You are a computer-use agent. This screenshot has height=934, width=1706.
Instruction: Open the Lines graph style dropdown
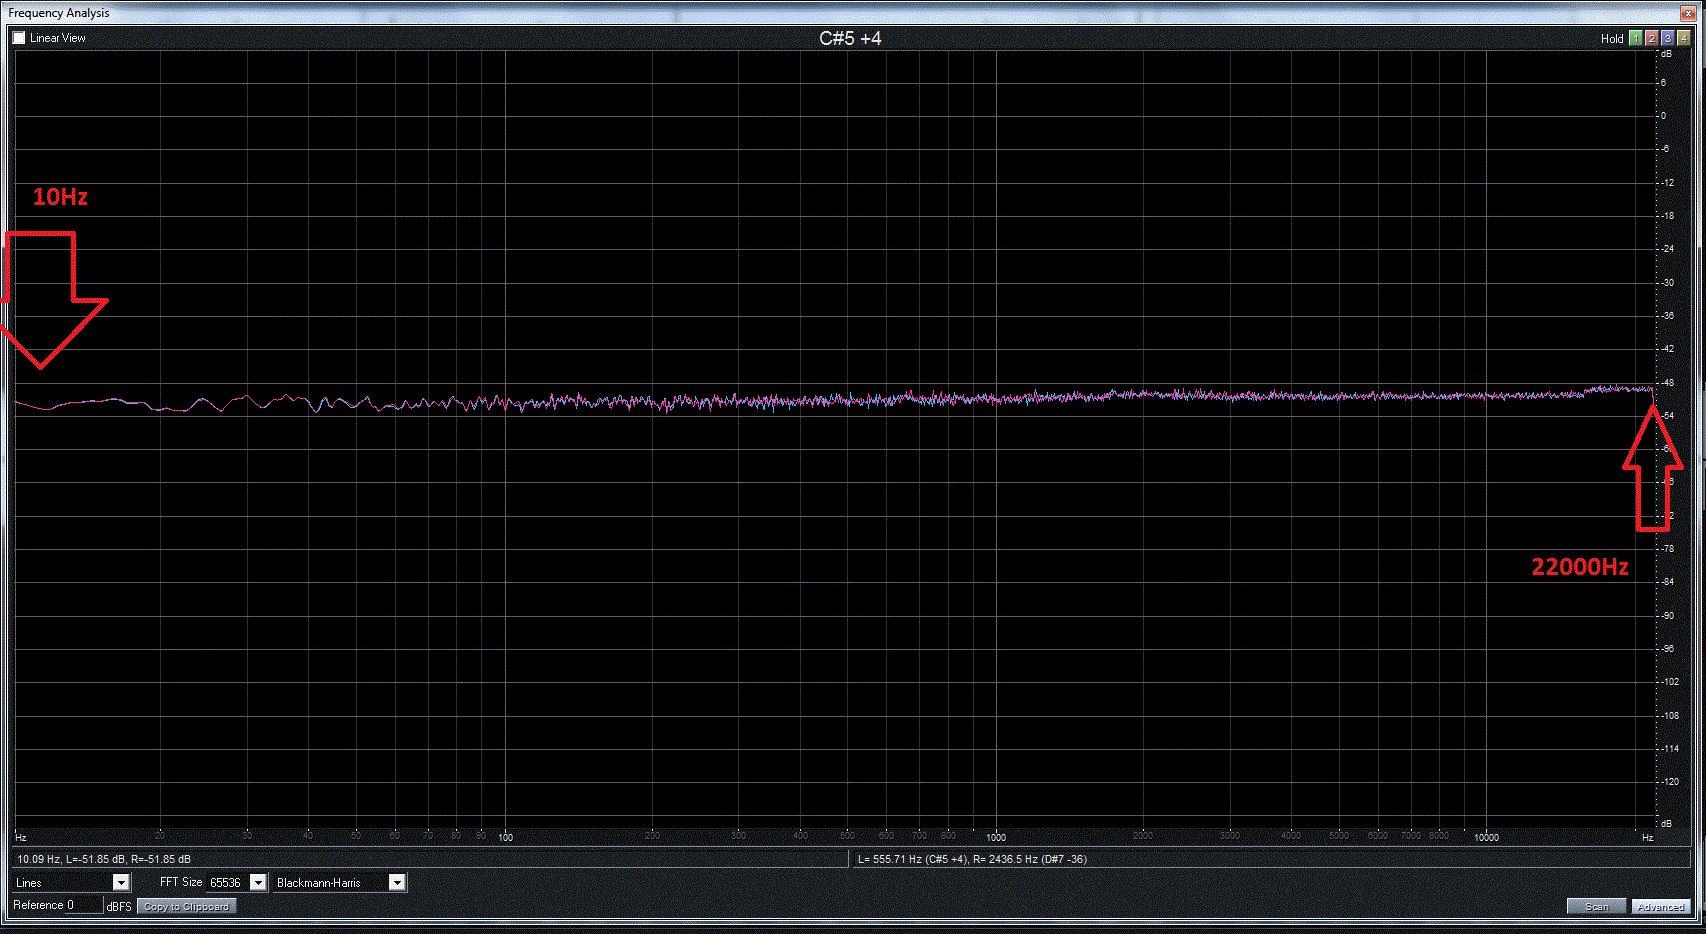click(x=120, y=882)
